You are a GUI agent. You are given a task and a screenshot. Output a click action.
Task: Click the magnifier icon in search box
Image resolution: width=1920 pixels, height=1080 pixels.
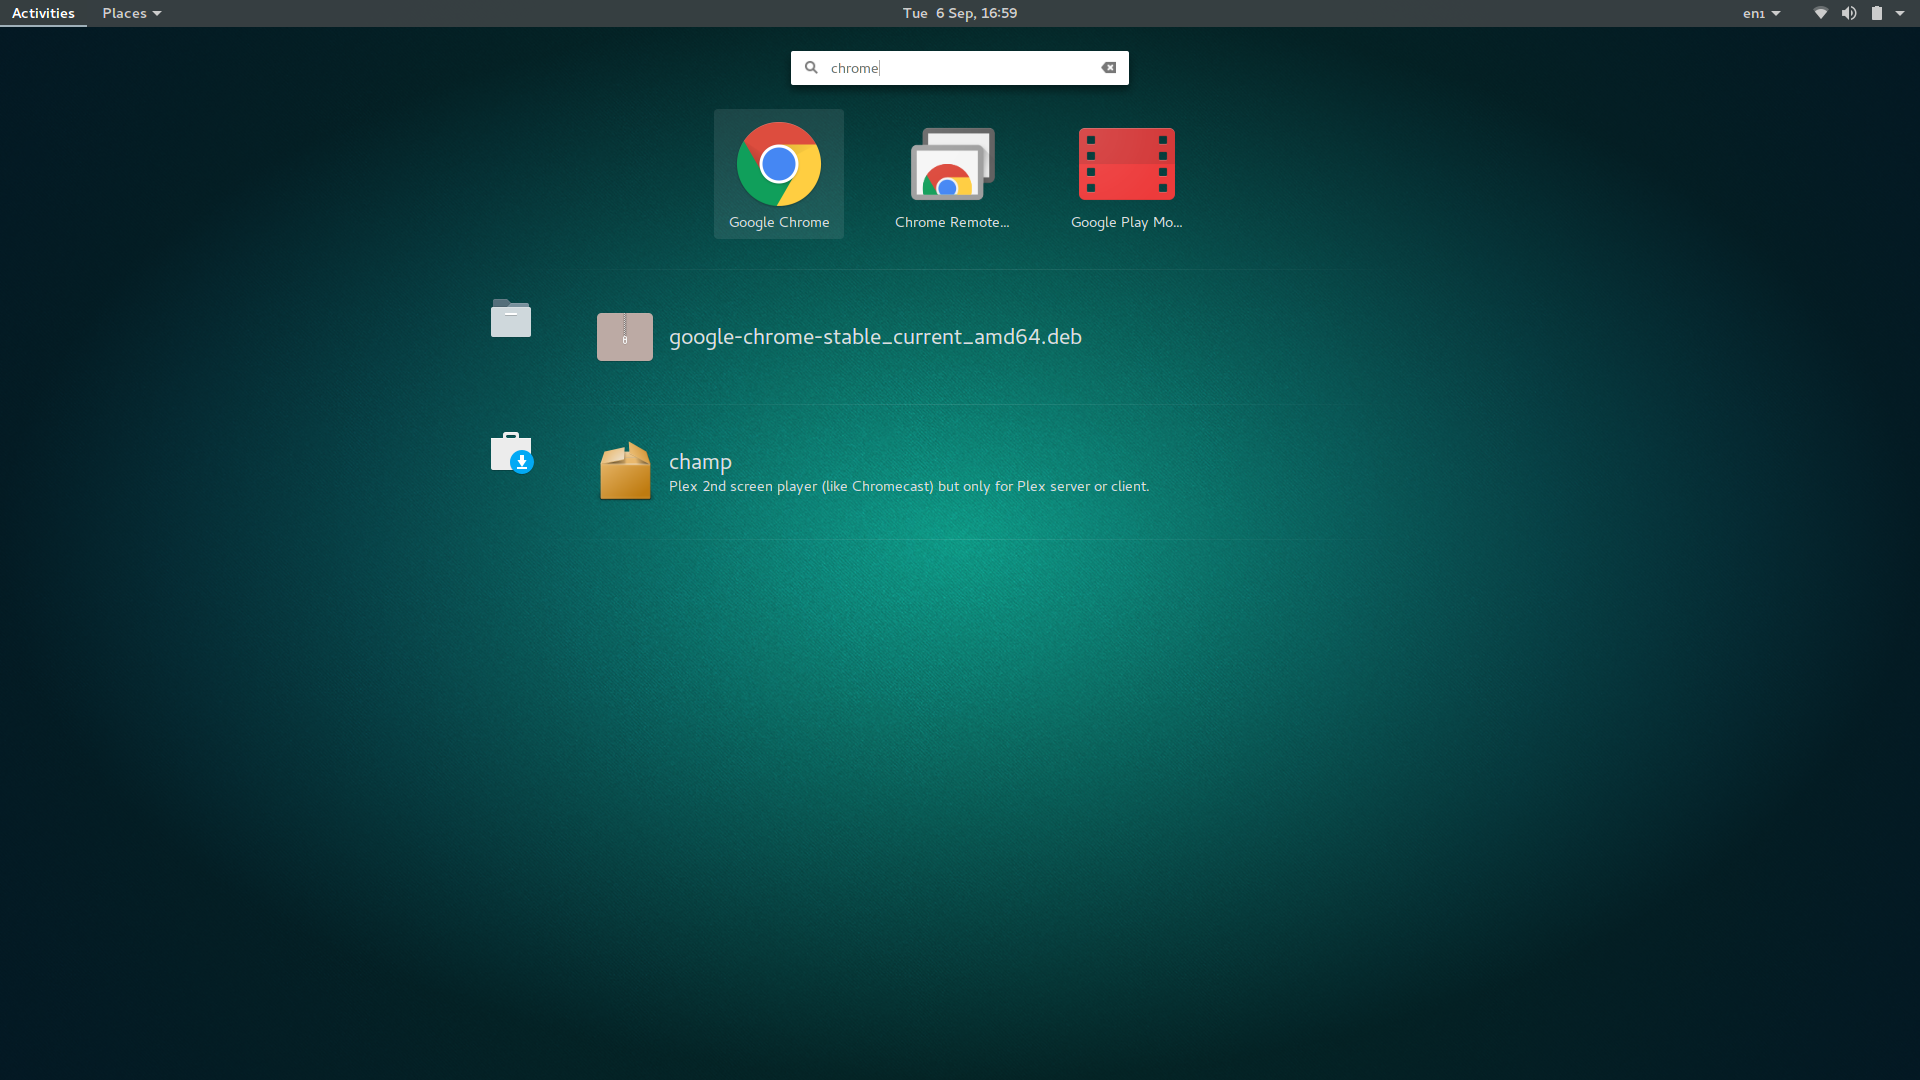tap(811, 68)
